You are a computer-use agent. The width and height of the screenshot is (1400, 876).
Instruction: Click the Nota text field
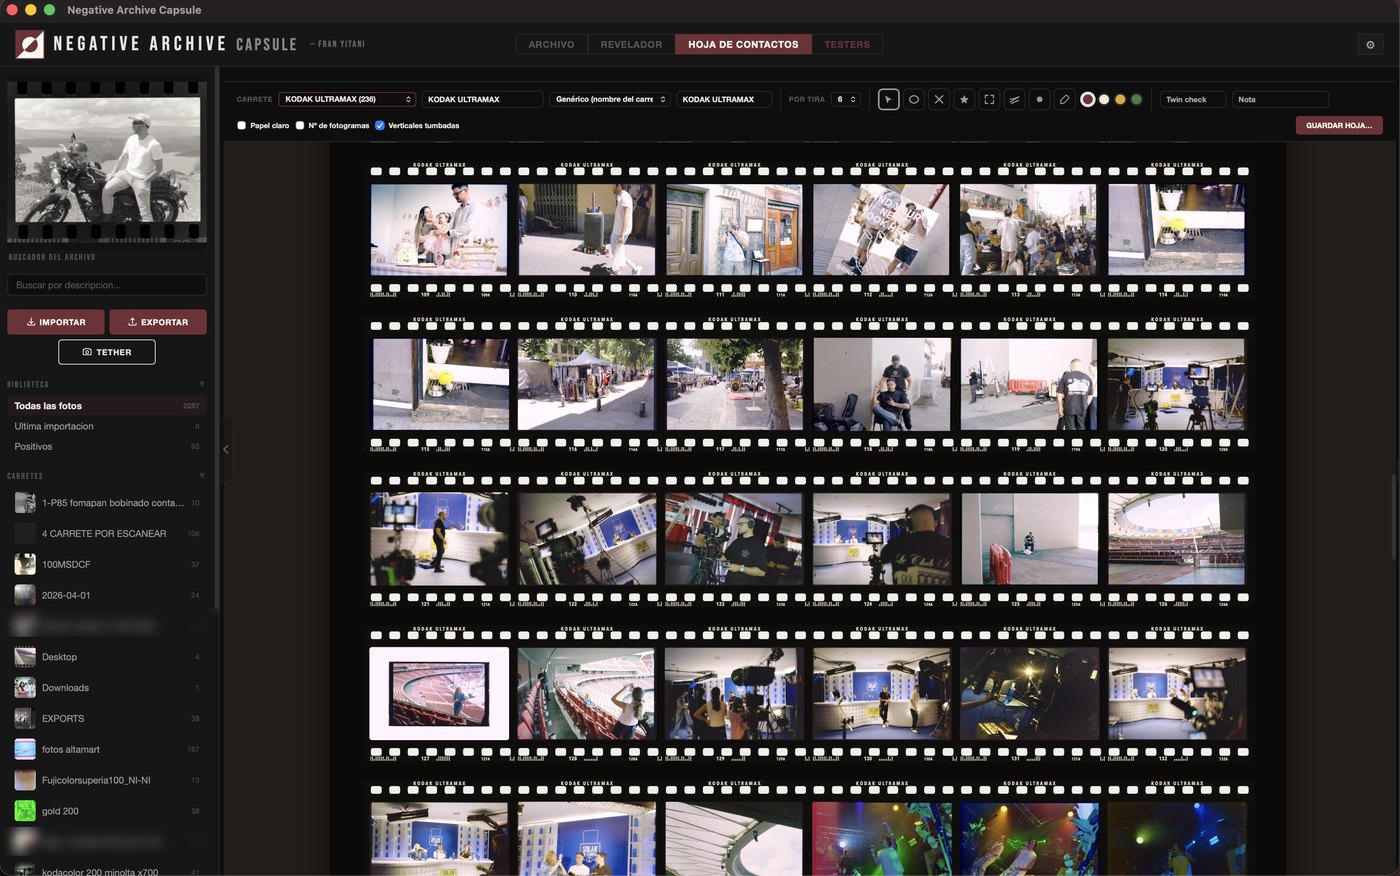coord(1280,100)
